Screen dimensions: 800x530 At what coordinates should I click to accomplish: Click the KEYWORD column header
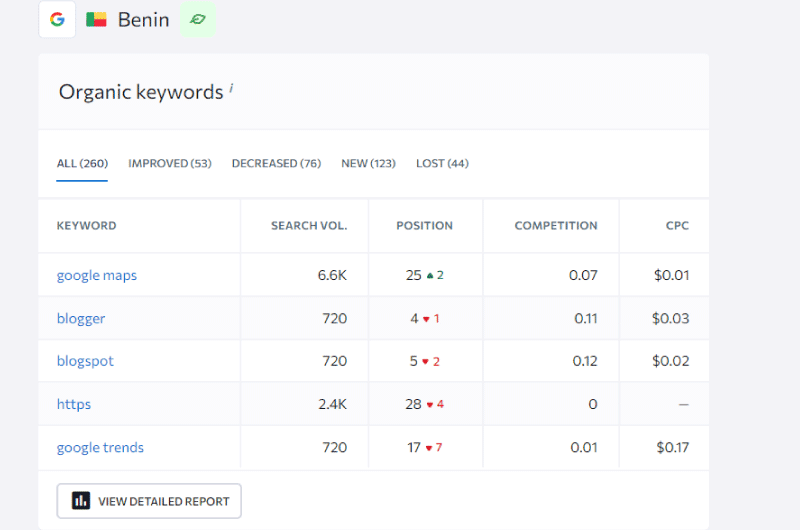click(x=86, y=225)
